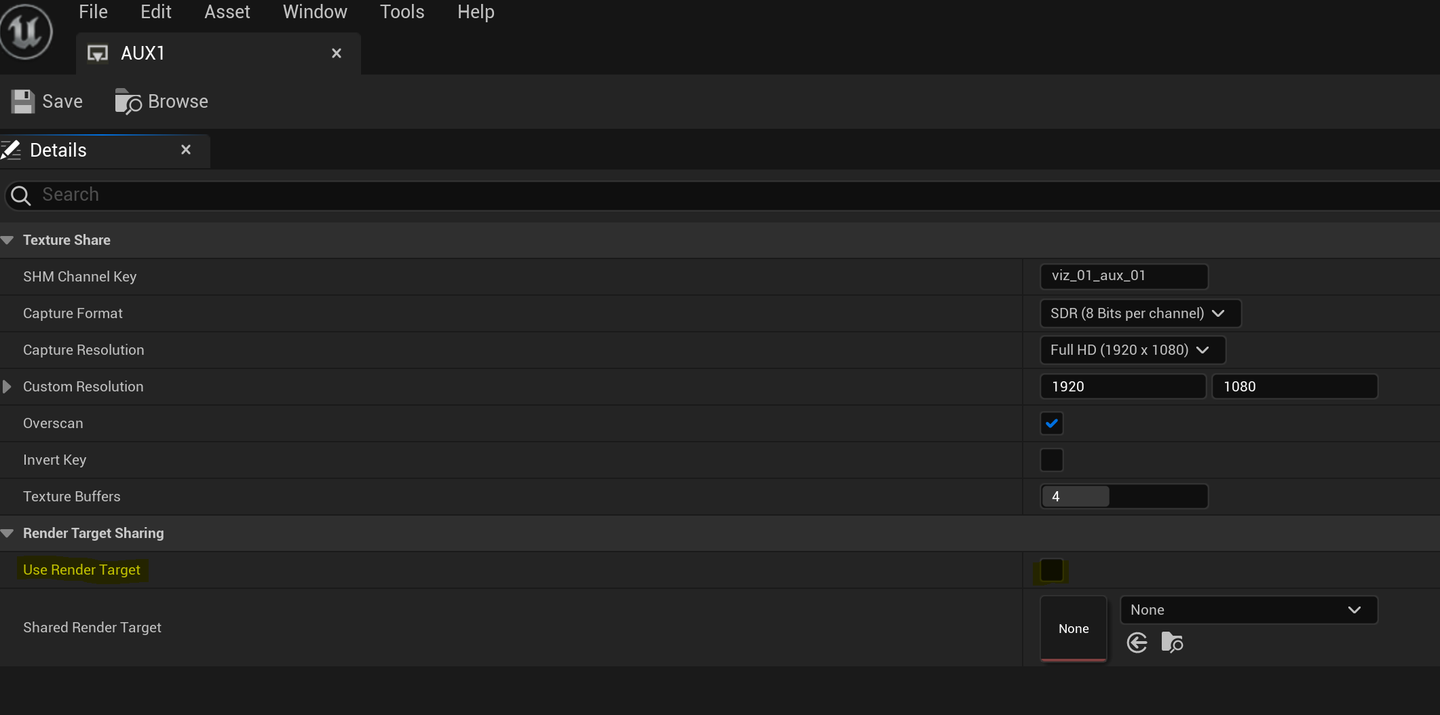Collapse the Texture Share section
Screen dimensions: 1440x715
coord(8,240)
